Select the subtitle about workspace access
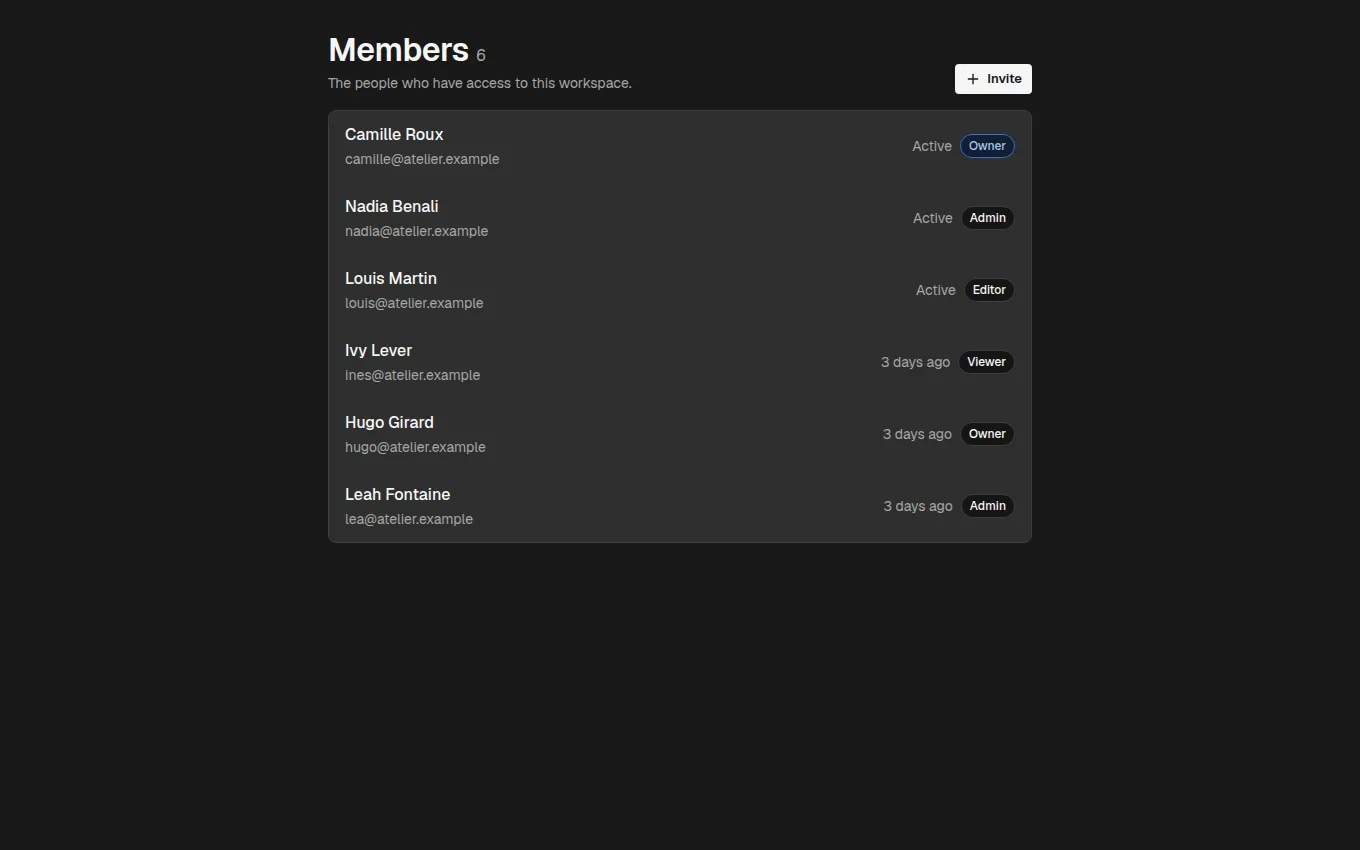1360x850 pixels. (x=480, y=83)
